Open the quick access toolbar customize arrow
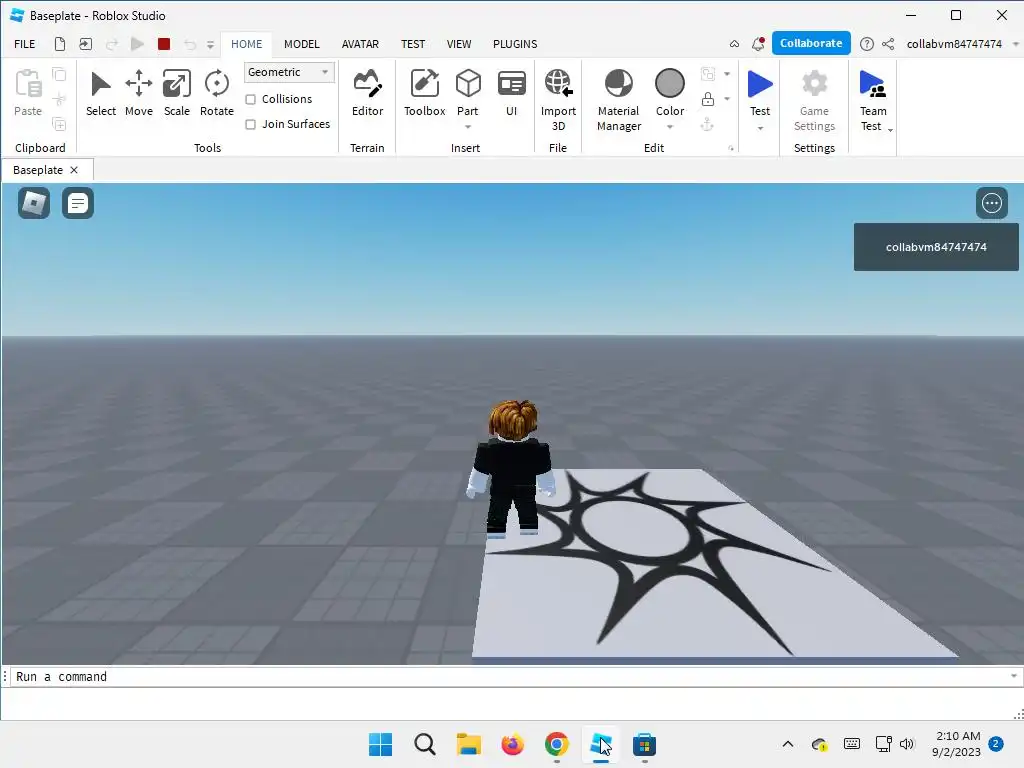The height and width of the screenshot is (768, 1024). (210, 44)
